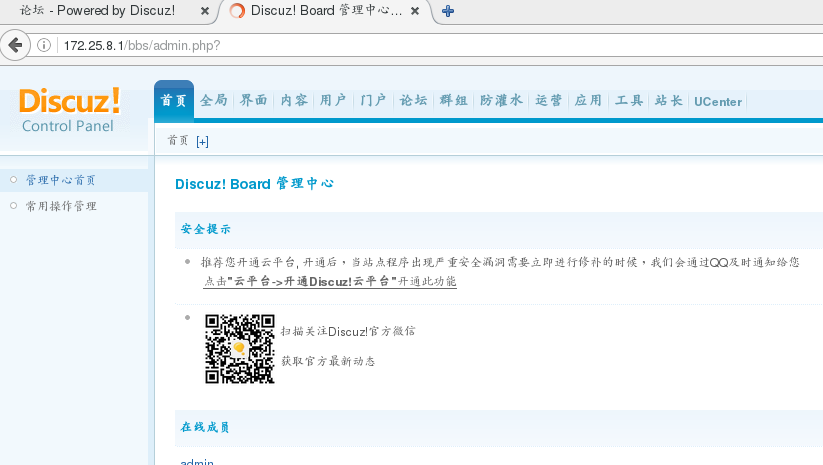
Task: Open the 界面 menu
Action: point(254,100)
